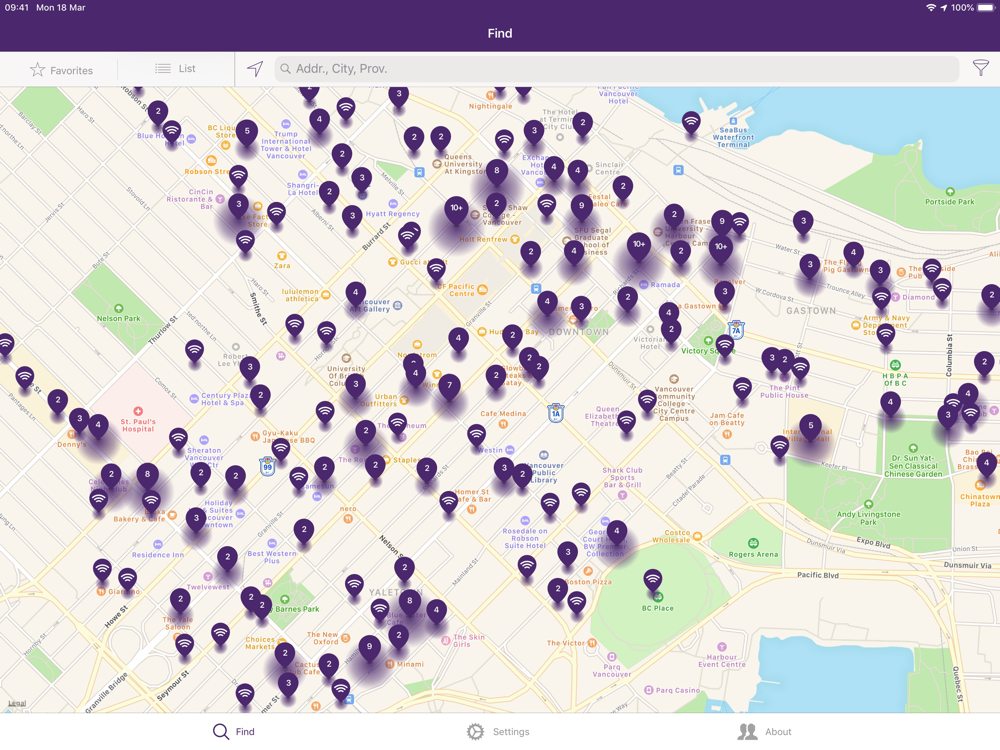Tap the Rogers Arena label
This screenshot has height=750, width=1000.
tap(753, 554)
